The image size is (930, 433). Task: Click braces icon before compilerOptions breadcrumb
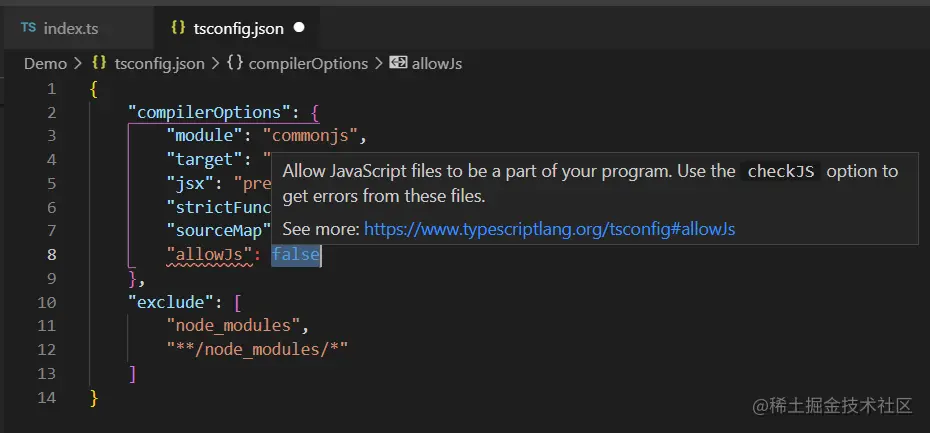coord(235,63)
